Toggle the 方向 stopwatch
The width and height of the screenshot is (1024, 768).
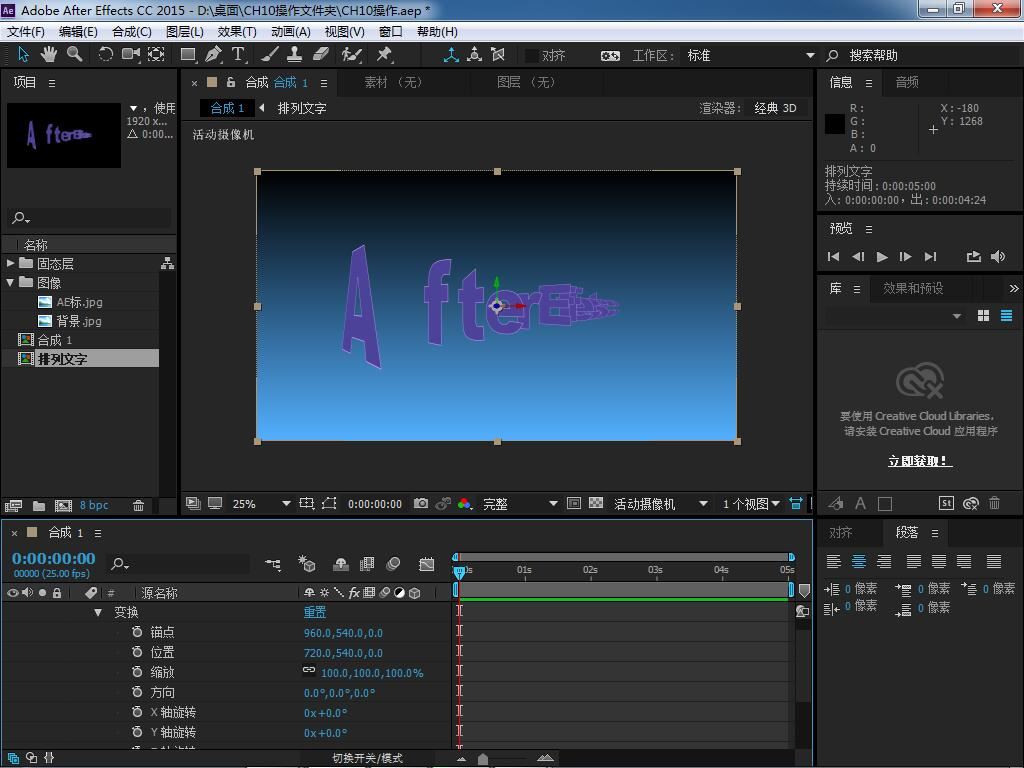[x=136, y=692]
